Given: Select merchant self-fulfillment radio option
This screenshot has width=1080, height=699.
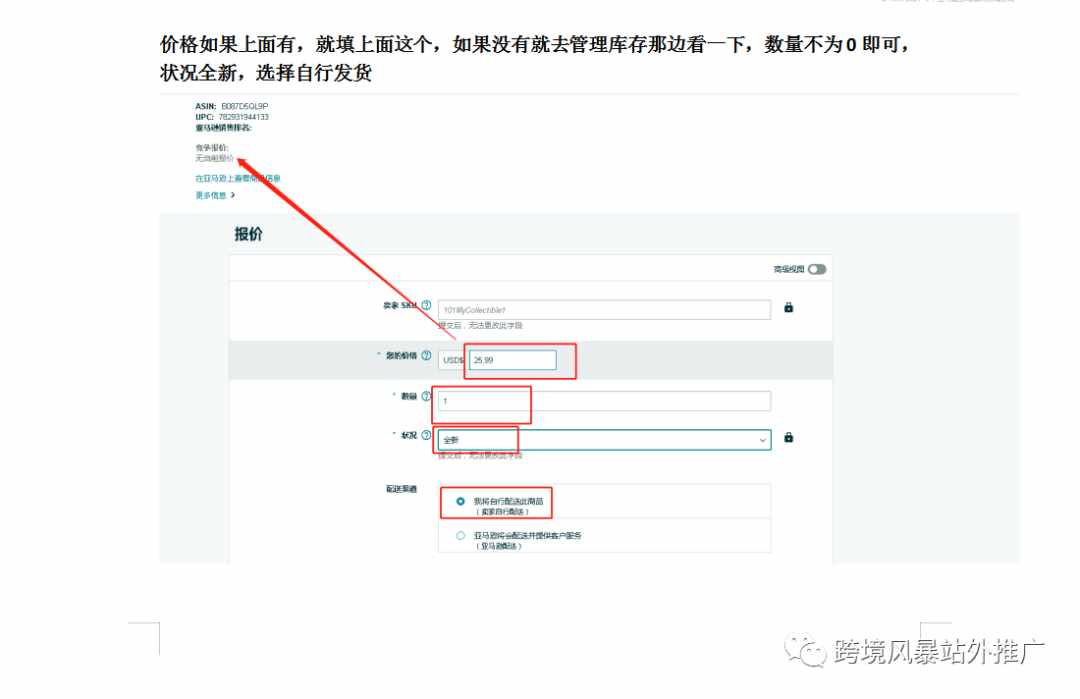Looking at the screenshot, I should pyautogui.click(x=460, y=501).
